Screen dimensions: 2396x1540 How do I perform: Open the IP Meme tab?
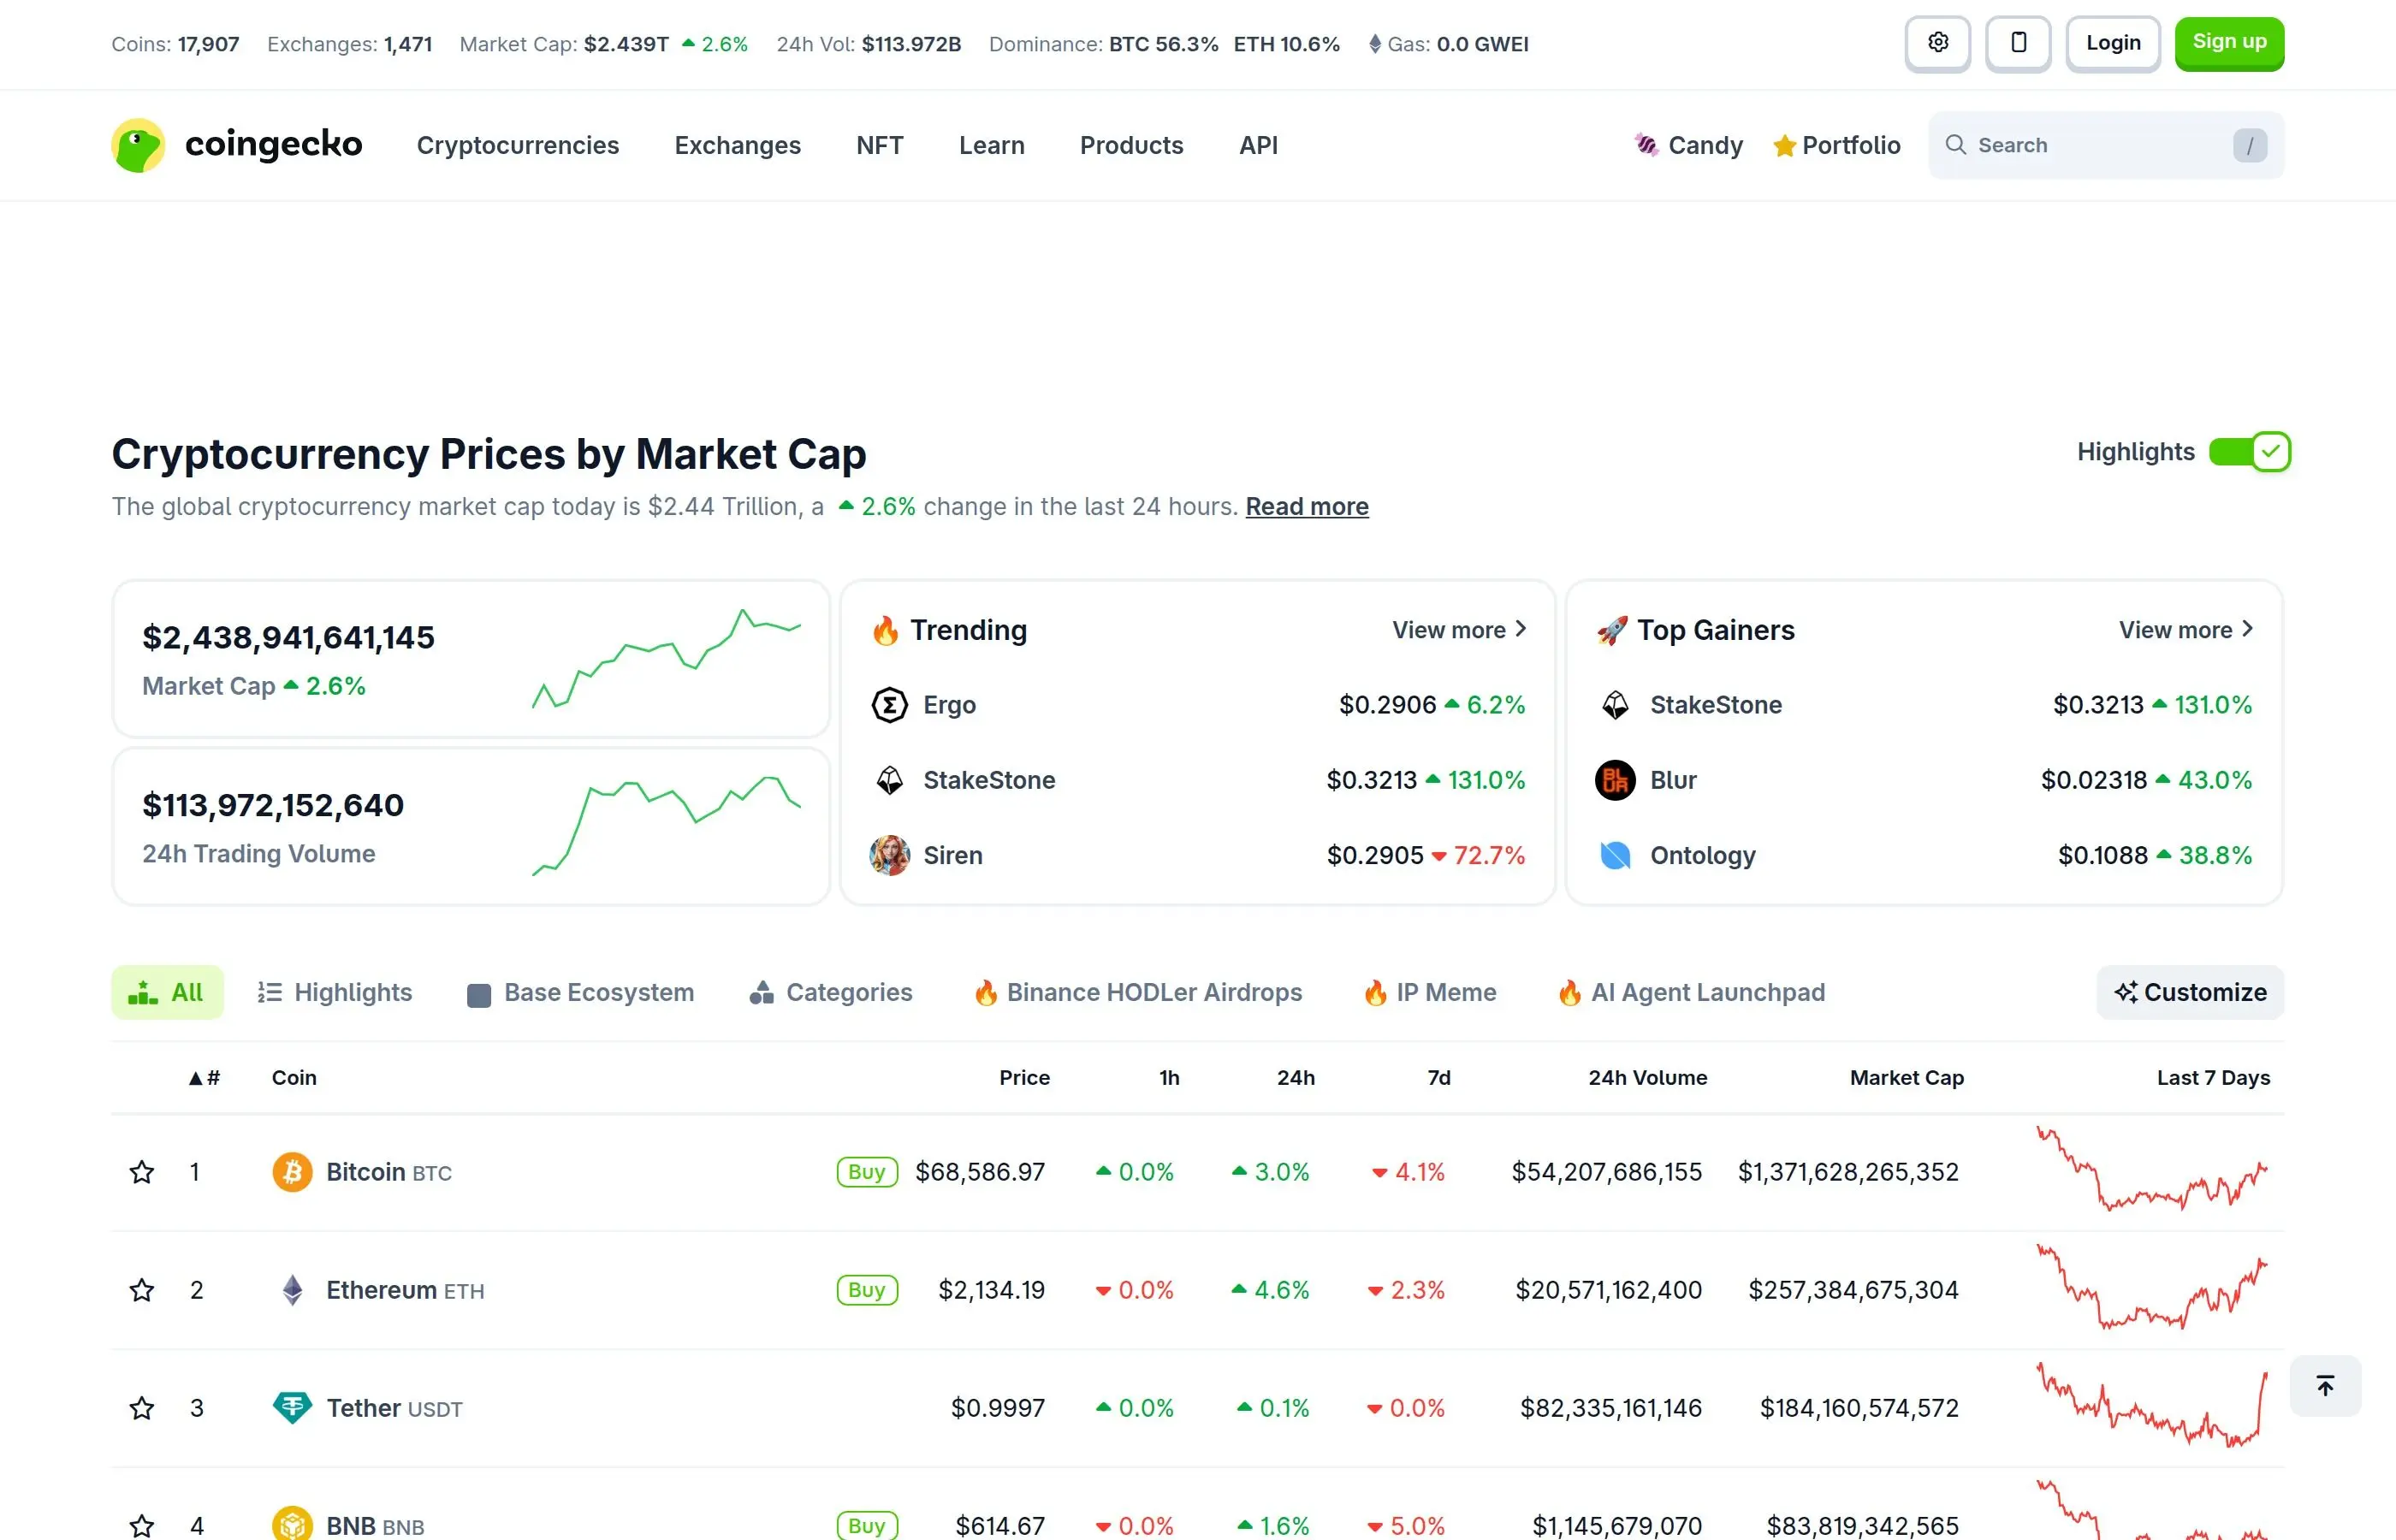[x=1430, y=992]
